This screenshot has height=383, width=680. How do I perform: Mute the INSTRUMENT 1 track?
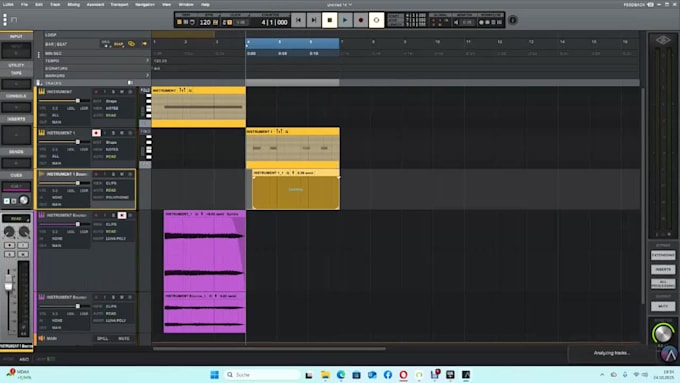pos(122,133)
